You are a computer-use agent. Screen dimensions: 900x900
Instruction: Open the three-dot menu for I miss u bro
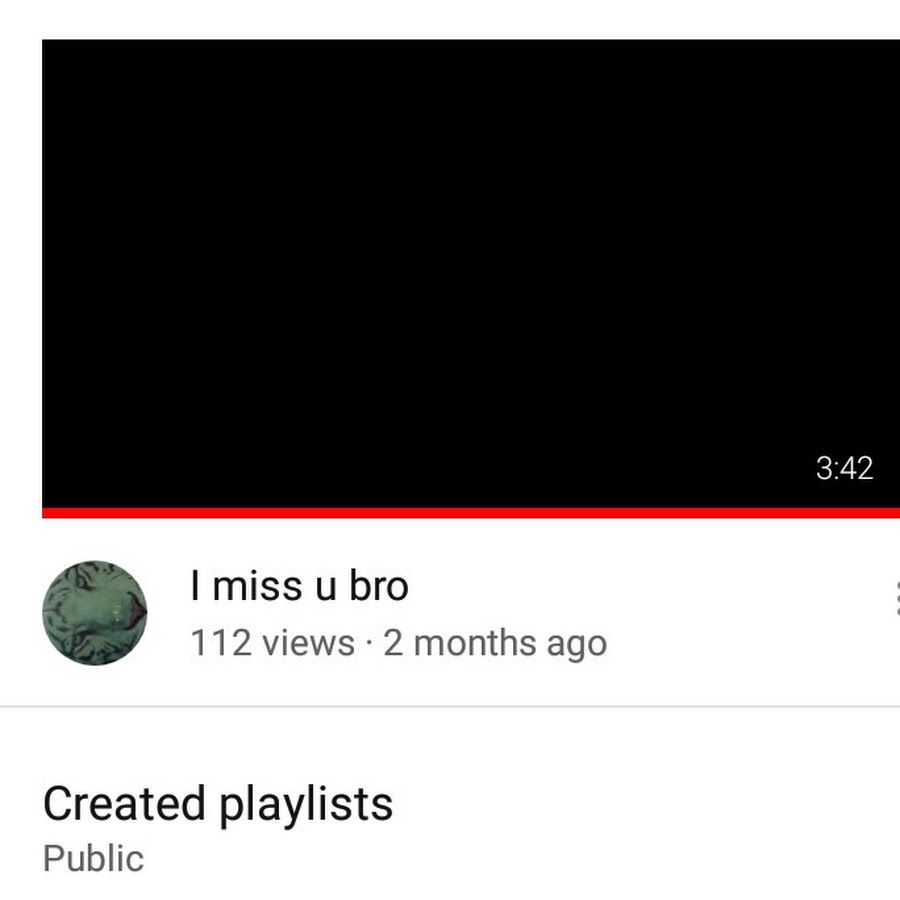(897, 598)
